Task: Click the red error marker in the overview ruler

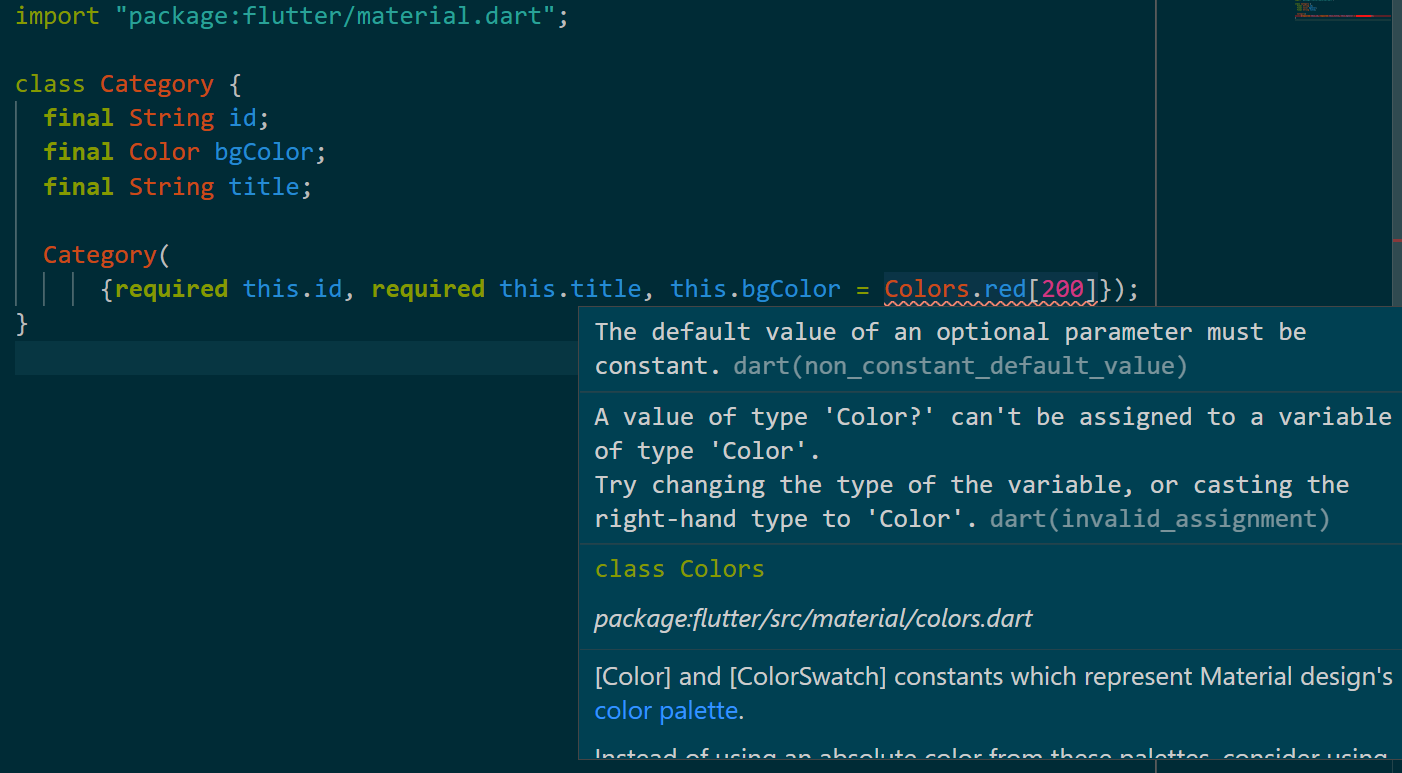Action: pyautogui.click(x=1396, y=241)
